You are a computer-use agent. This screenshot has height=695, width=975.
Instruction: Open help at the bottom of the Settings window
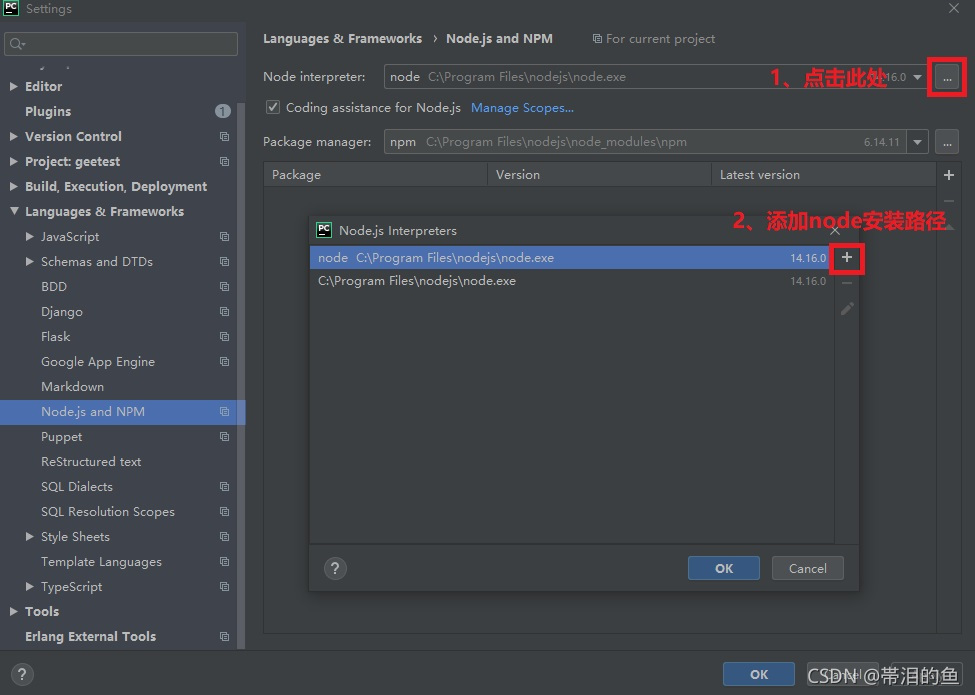click(x=22, y=674)
